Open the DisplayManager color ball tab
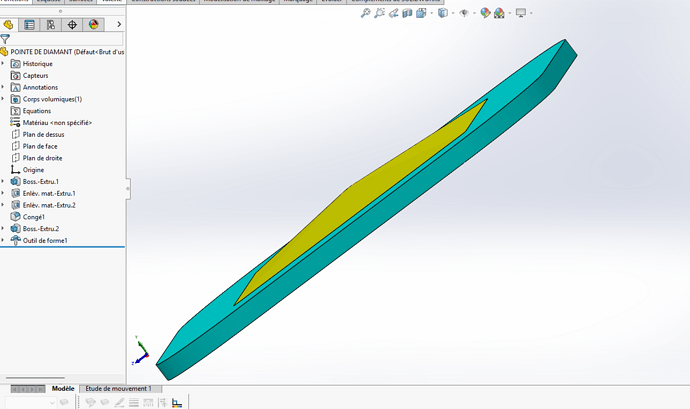The height and width of the screenshot is (409, 690). pyautogui.click(x=94, y=24)
